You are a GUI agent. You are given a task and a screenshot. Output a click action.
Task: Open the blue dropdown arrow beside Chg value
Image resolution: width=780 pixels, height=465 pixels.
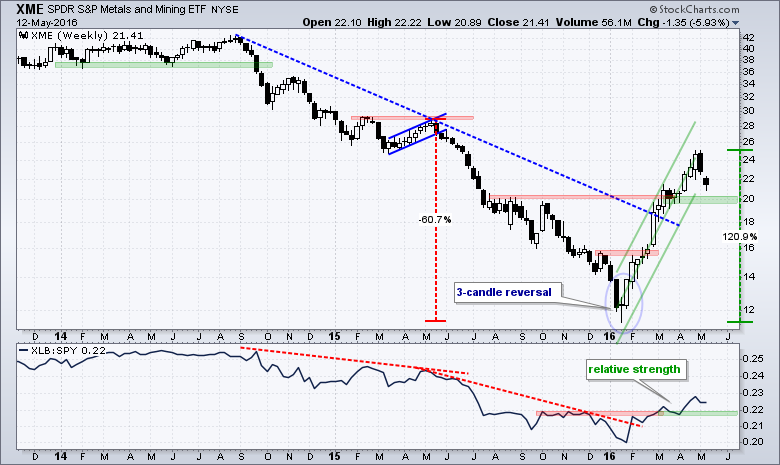click(x=736, y=23)
